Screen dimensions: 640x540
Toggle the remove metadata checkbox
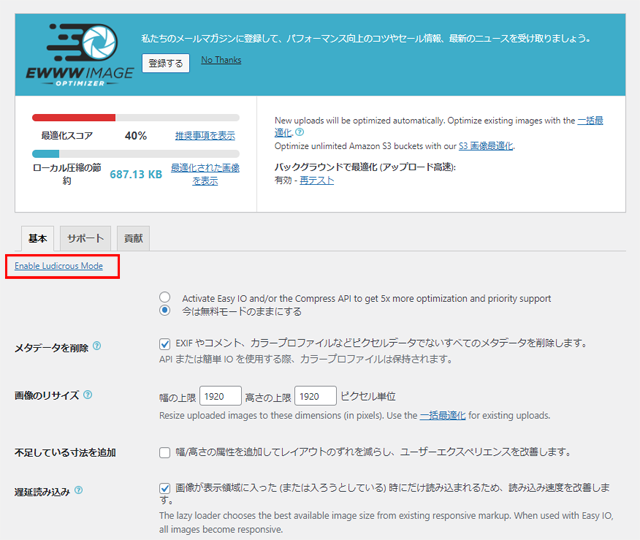point(165,344)
